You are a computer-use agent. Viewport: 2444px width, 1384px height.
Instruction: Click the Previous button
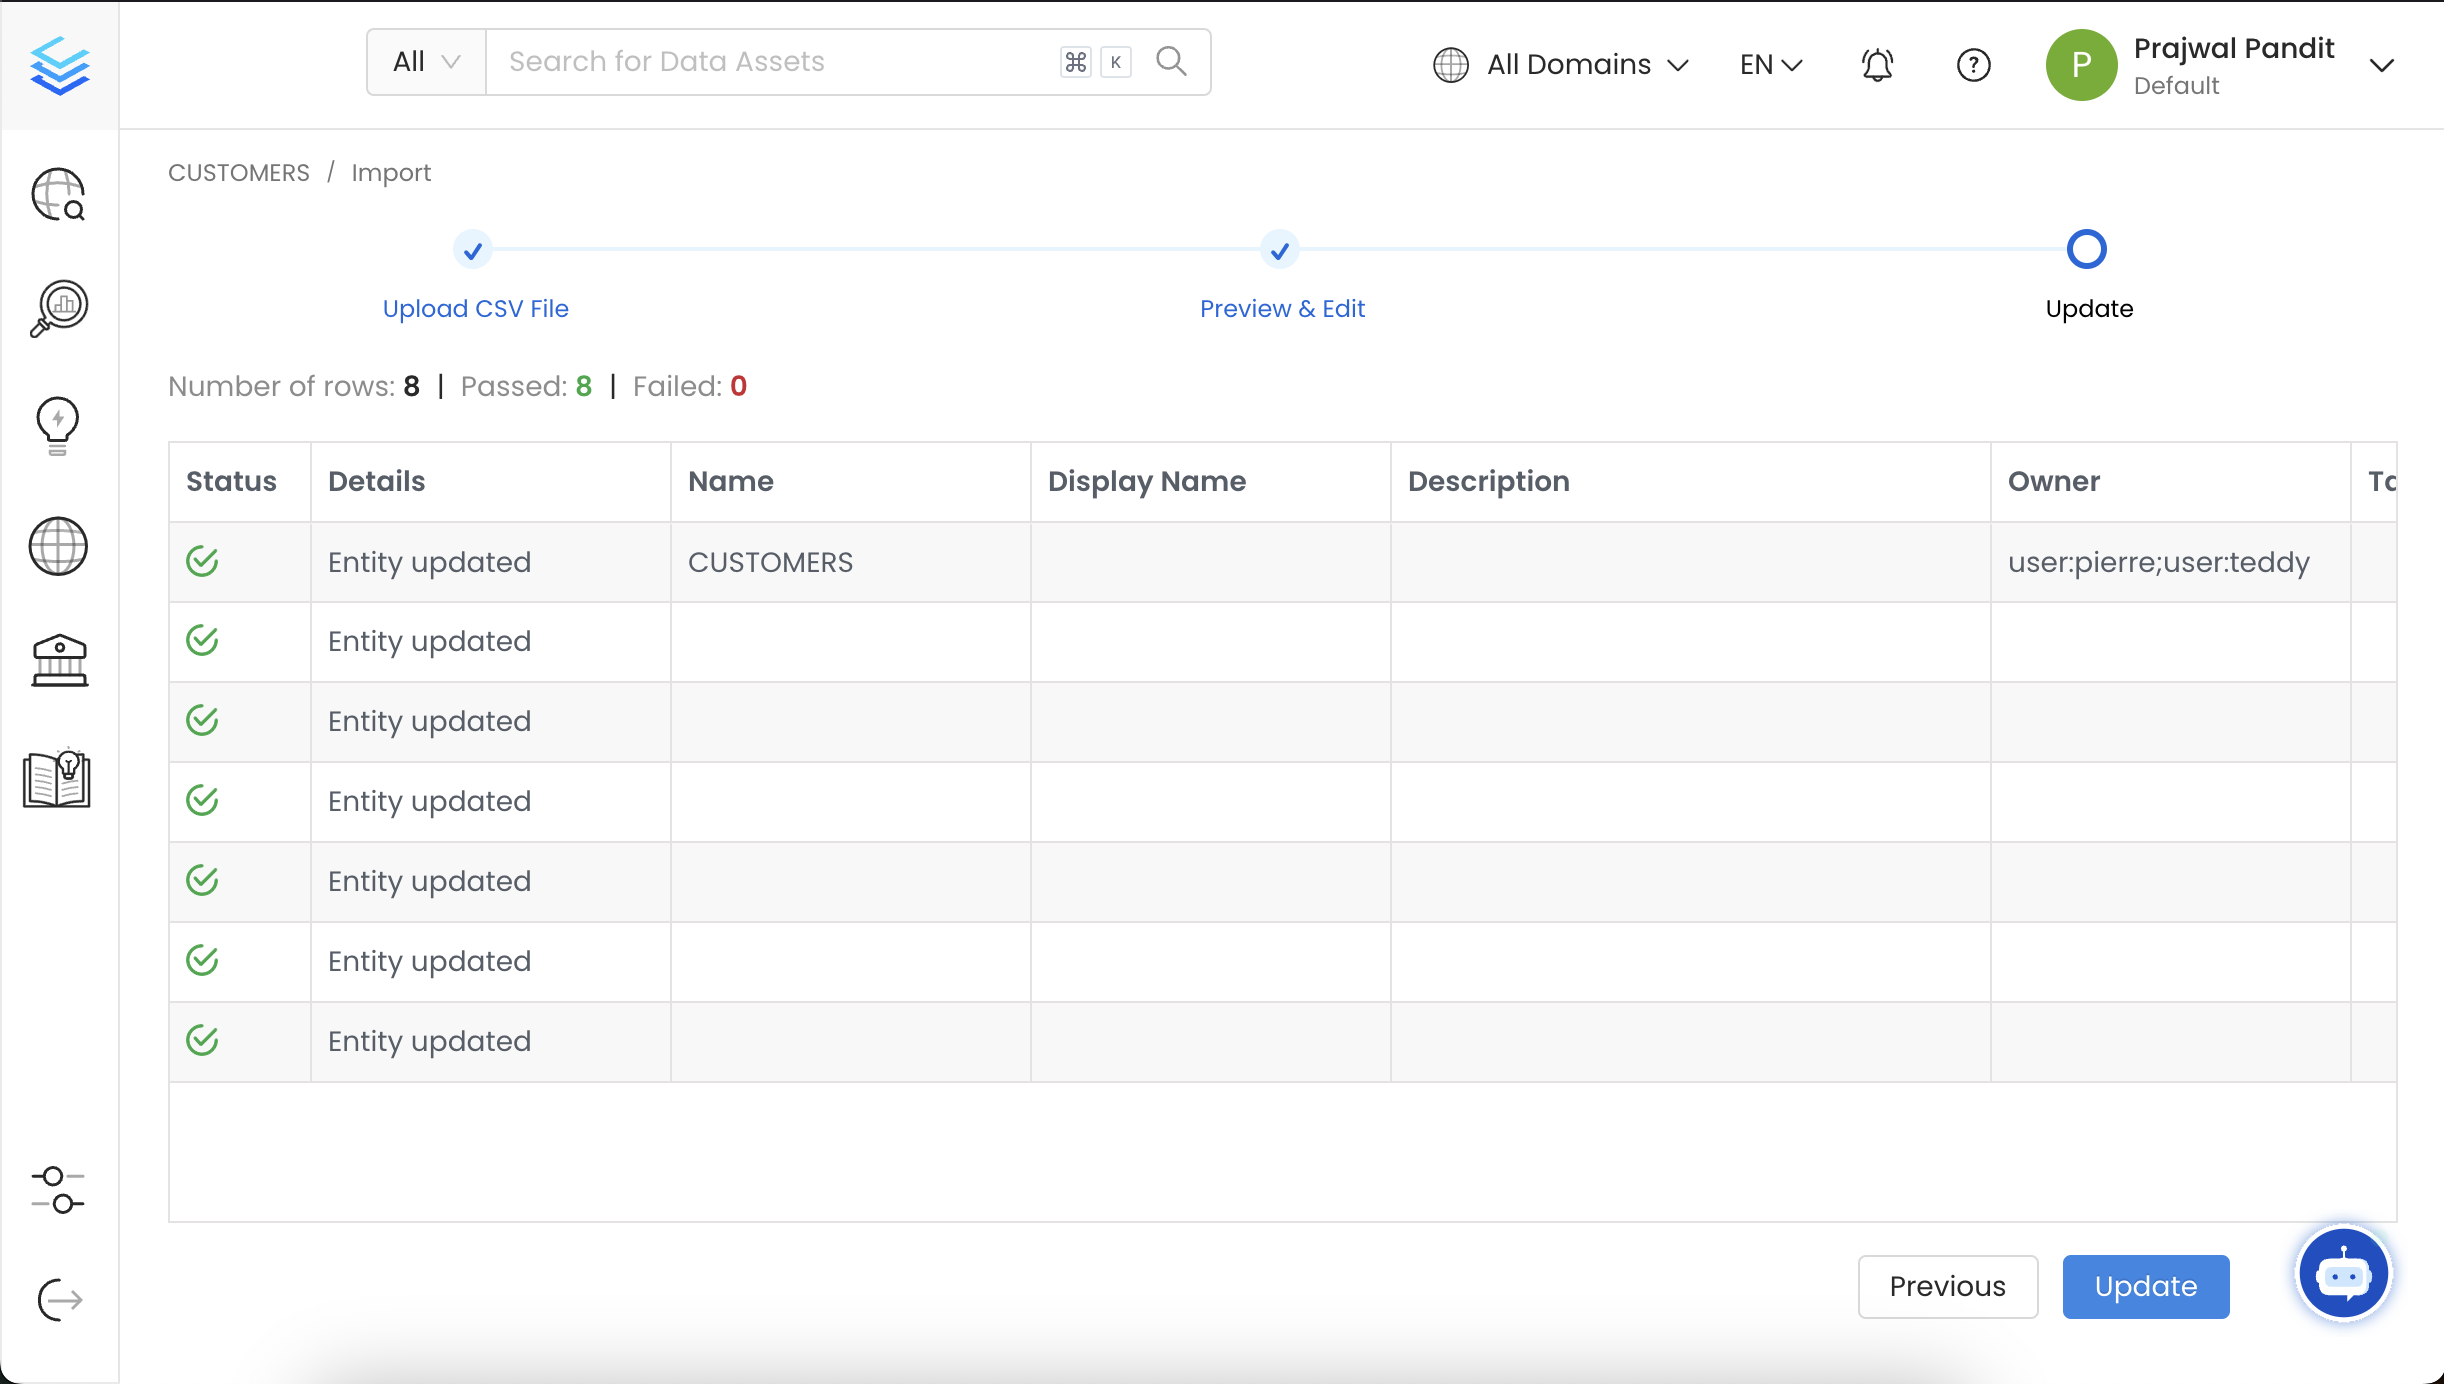coord(1947,1286)
